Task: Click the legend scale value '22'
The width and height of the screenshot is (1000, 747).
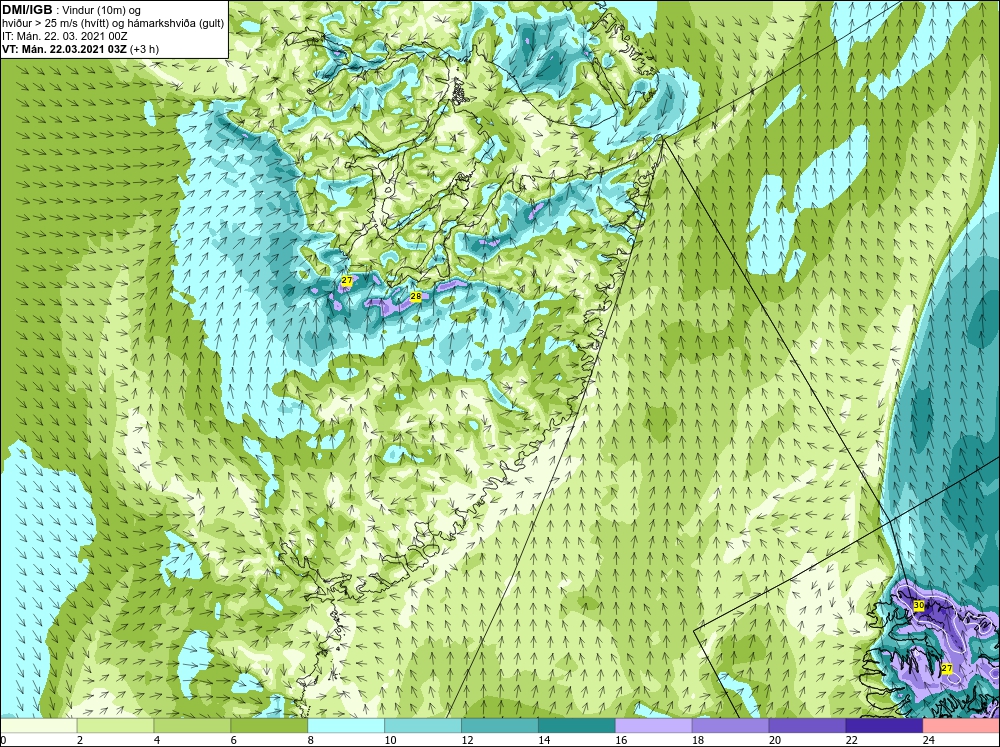Action: click(x=851, y=740)
